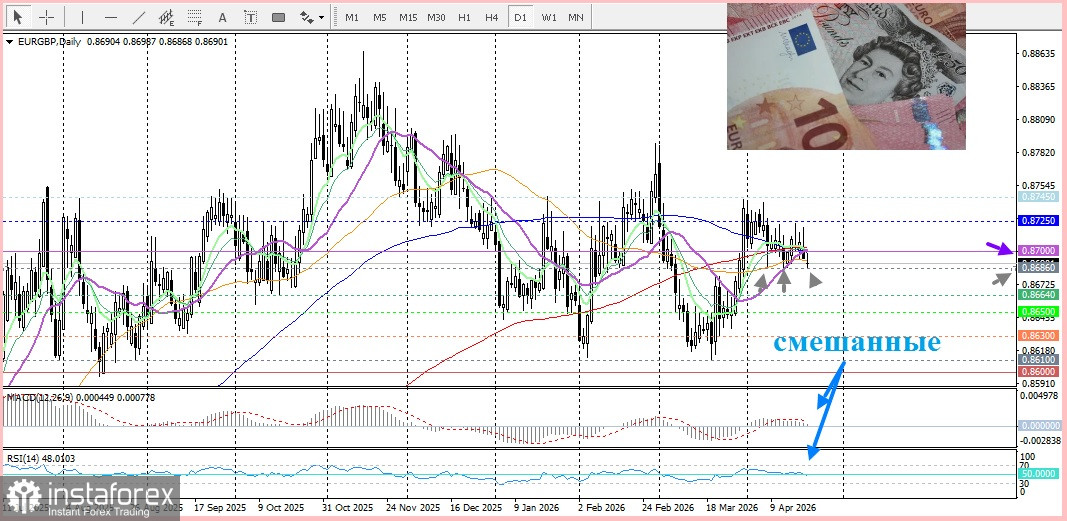Screen dimensions: 1067x521
Task: Click the 0.88090 price scale value
Action: point(1036,120)
